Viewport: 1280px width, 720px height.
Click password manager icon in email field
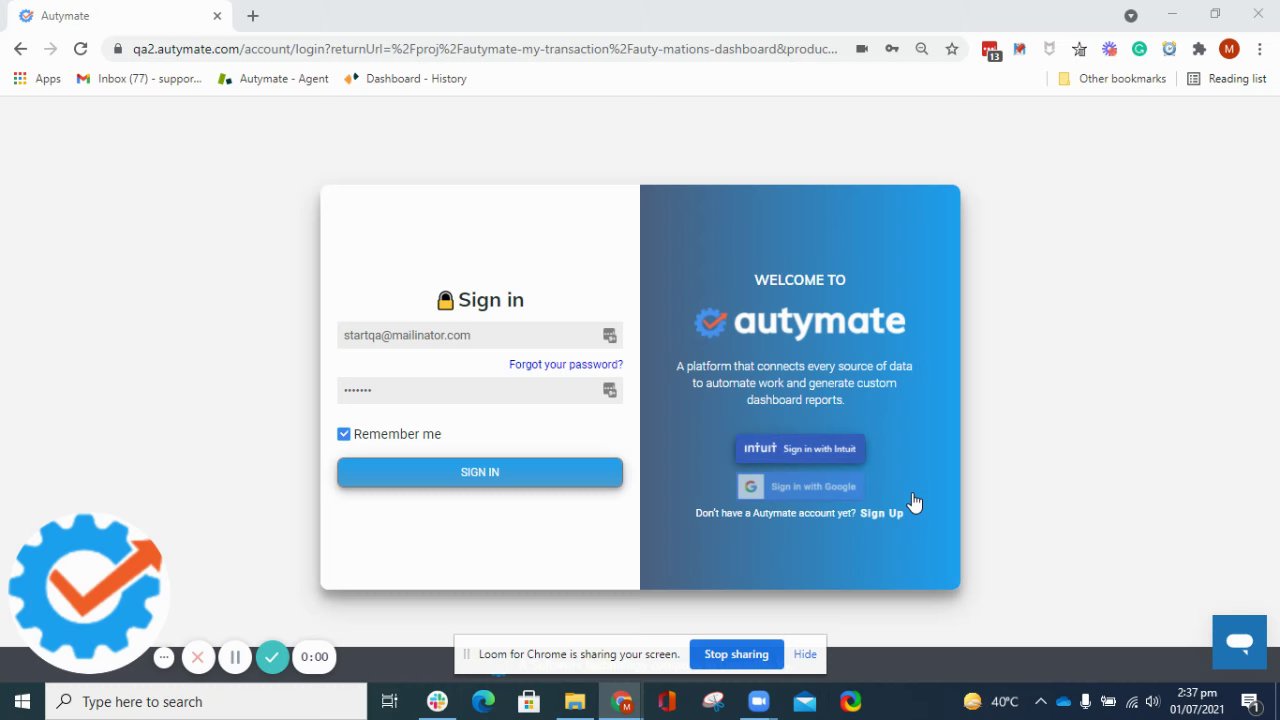(610, 335)
